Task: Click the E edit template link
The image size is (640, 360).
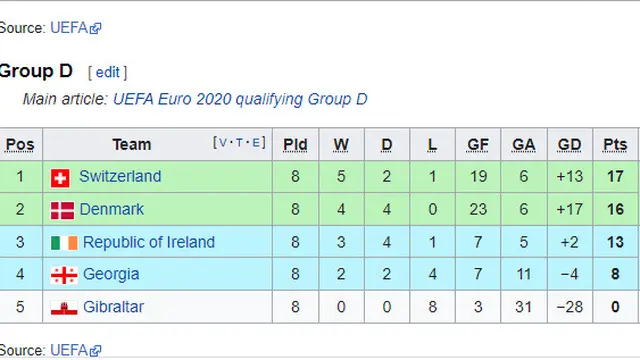Action: point(256,142)
